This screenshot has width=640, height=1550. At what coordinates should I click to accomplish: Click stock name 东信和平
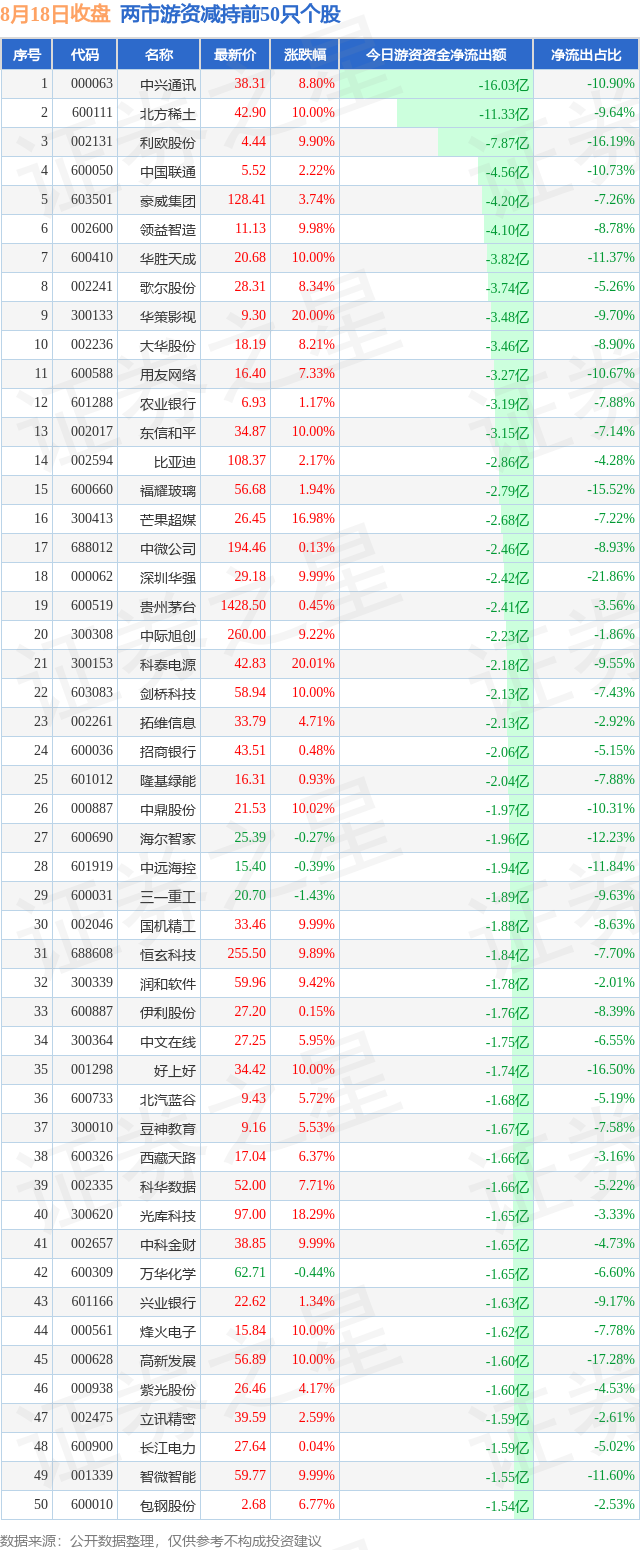[168, 433]
